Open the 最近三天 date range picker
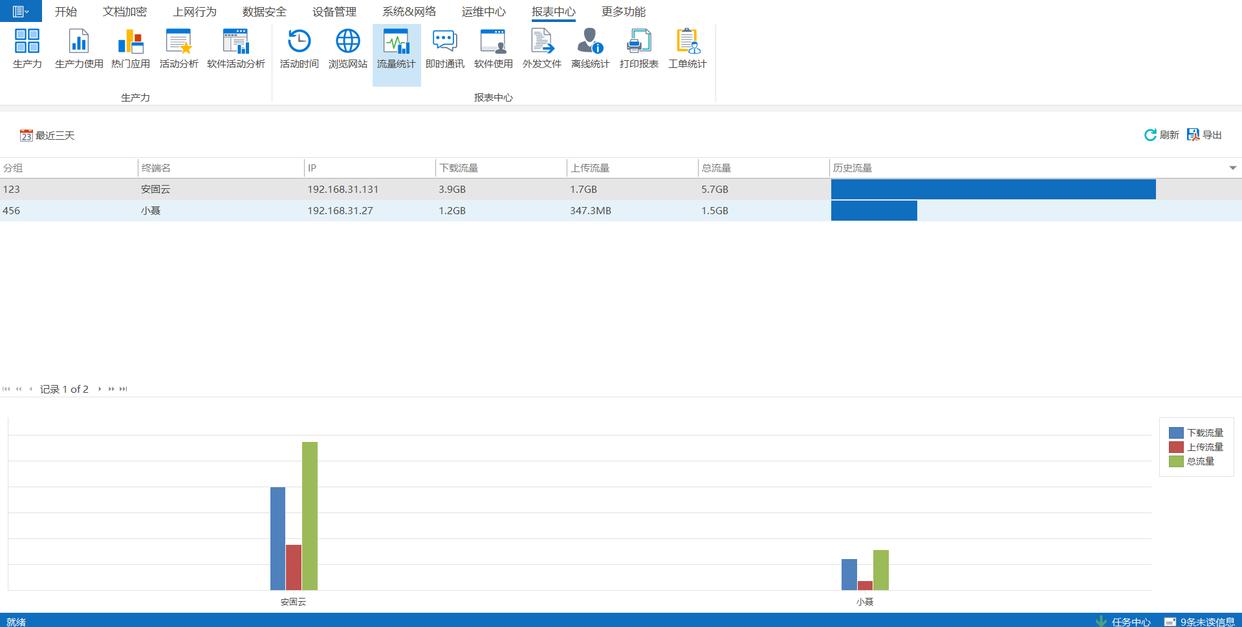1242x627 pixels. click(x=47, y=135)
